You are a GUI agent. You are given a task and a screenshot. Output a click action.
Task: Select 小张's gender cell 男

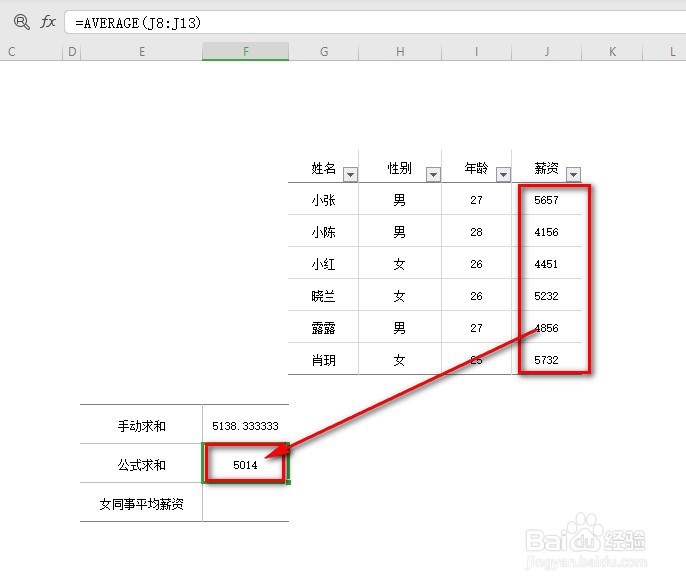400,200
